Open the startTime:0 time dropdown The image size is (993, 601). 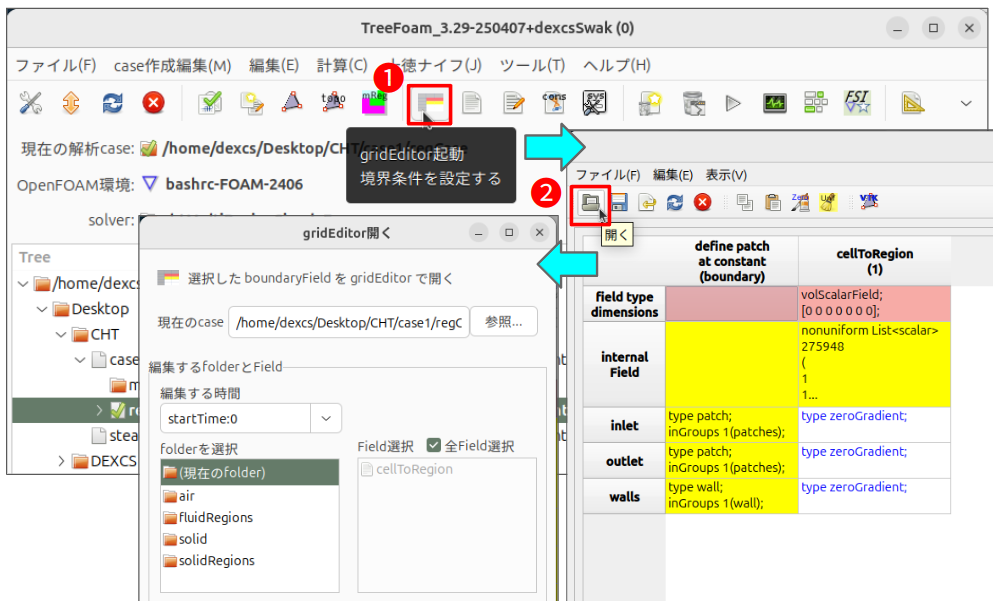pyautogui.click(x=326, y=419)
